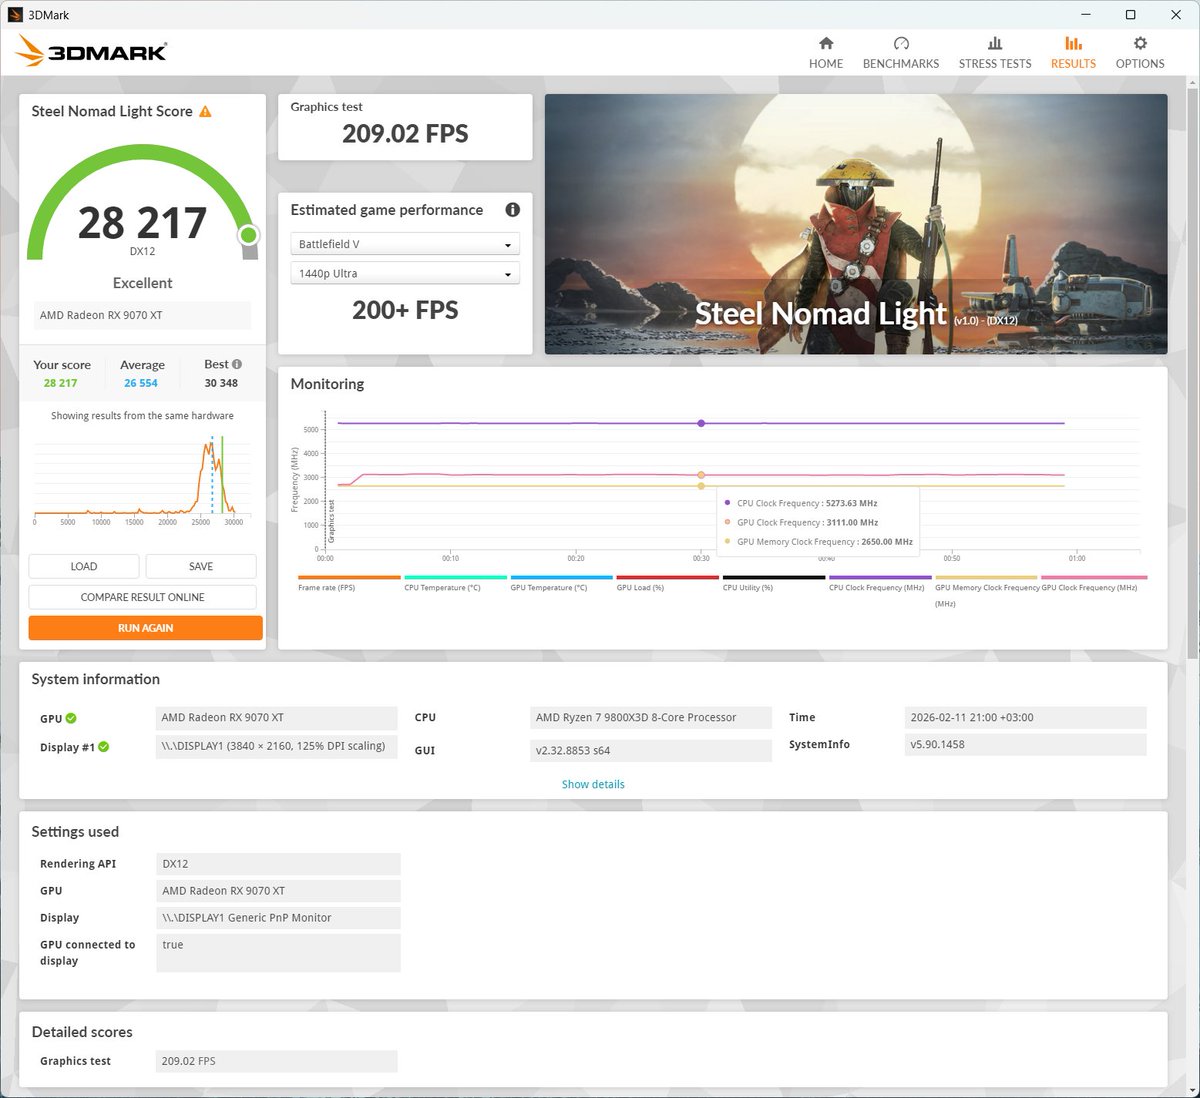
Task: Click the Time value 2026-02-11 21:00
Action: pyautogui.click(x=1025, y=718)
